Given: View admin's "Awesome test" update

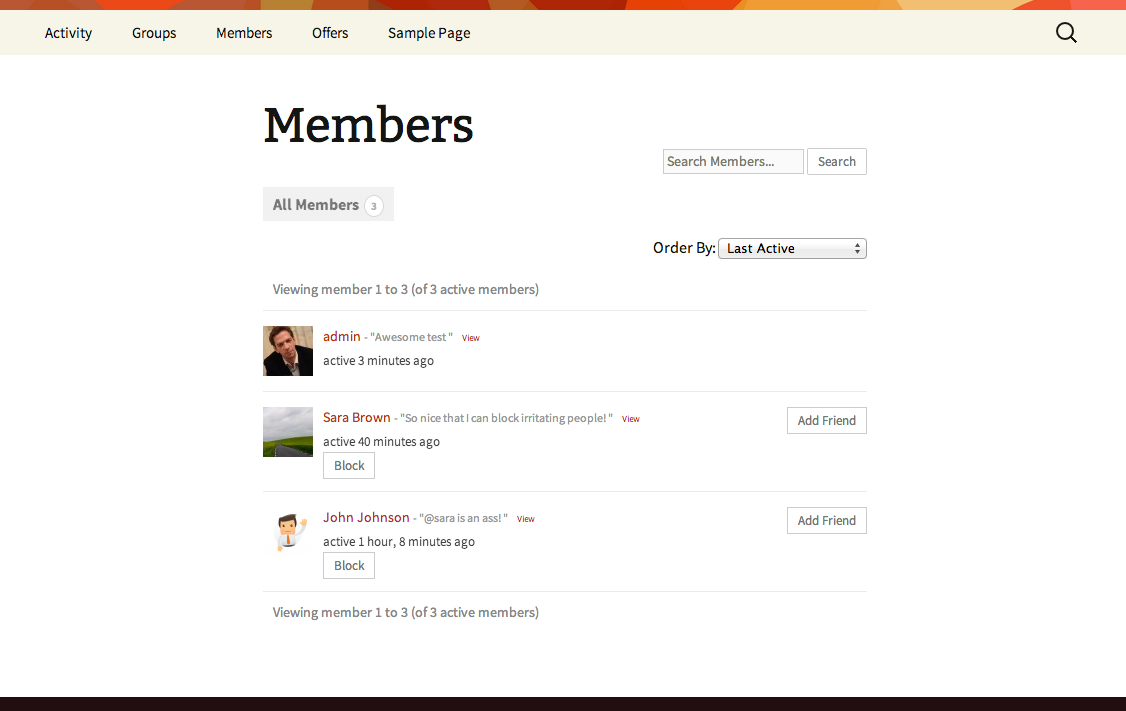Looking at the screenshot, I should [x=470, y=338].
